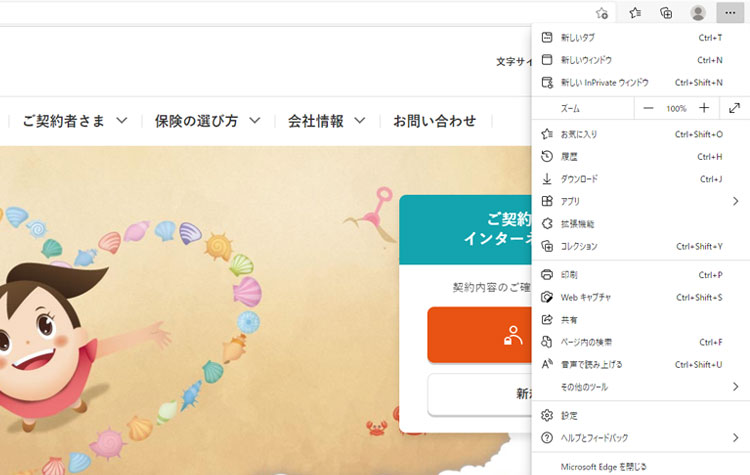Click the 拡張機能 extensions menu item

click(x=577, y=224)
